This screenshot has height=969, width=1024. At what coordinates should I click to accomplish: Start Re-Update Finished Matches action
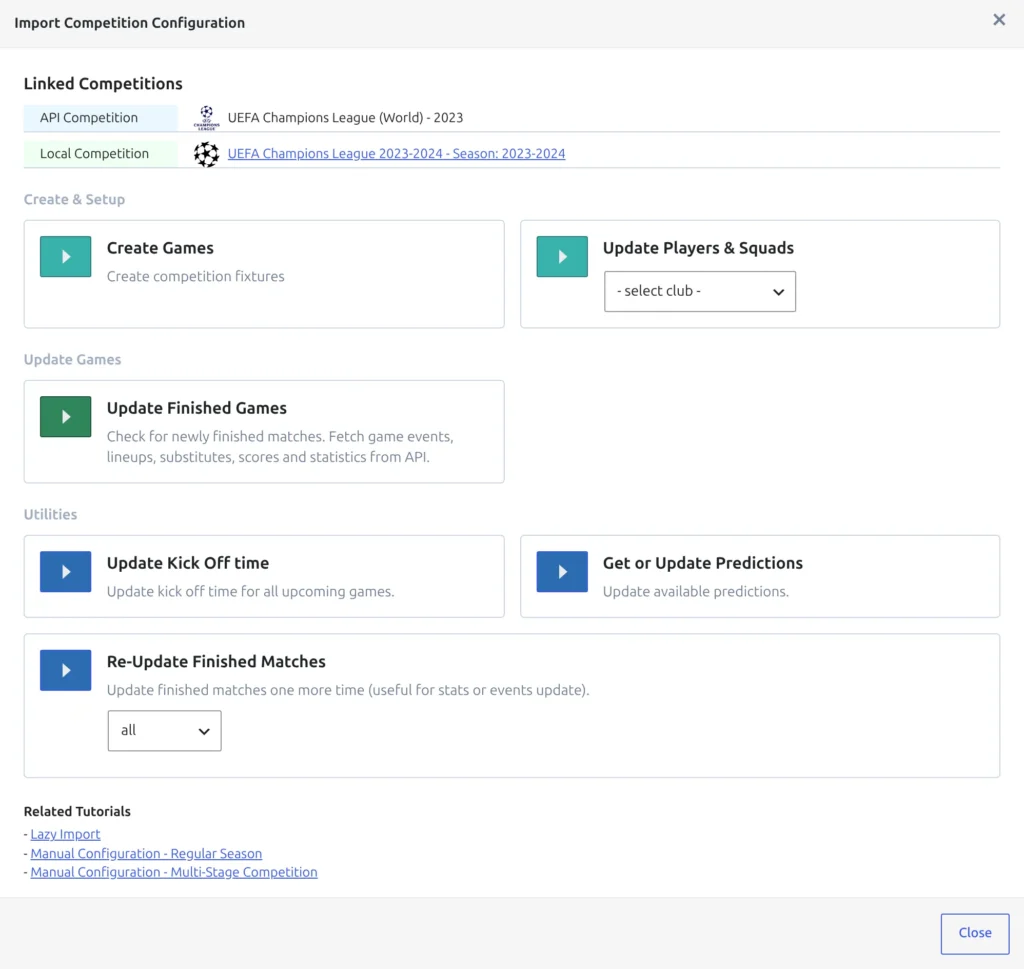click(65, 670)
